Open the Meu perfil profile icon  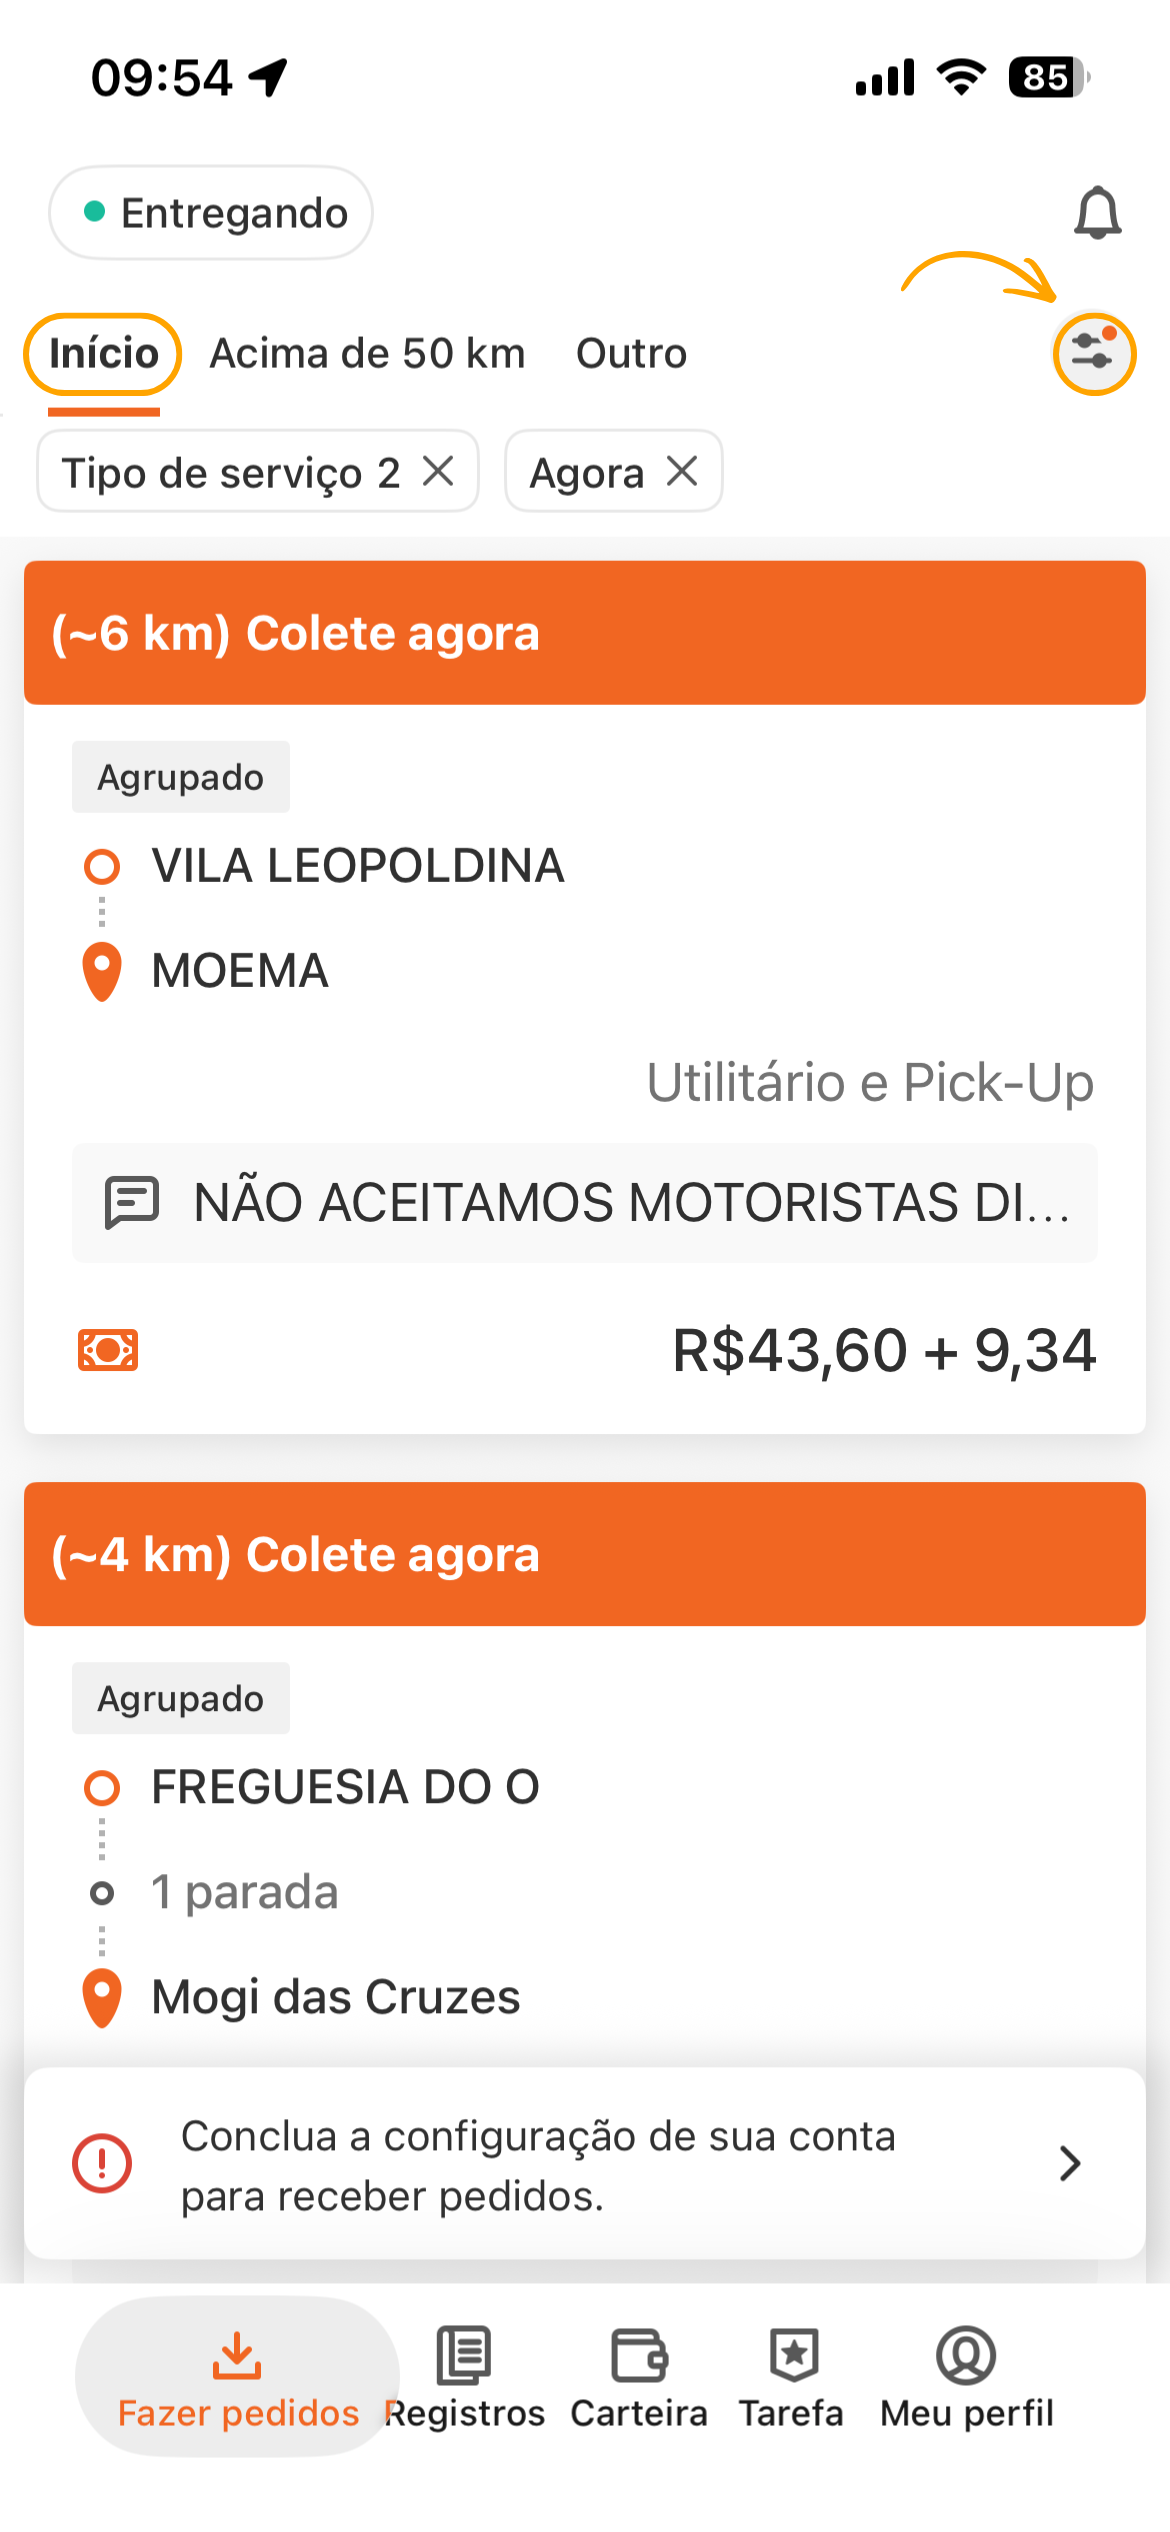(966, 2355)
